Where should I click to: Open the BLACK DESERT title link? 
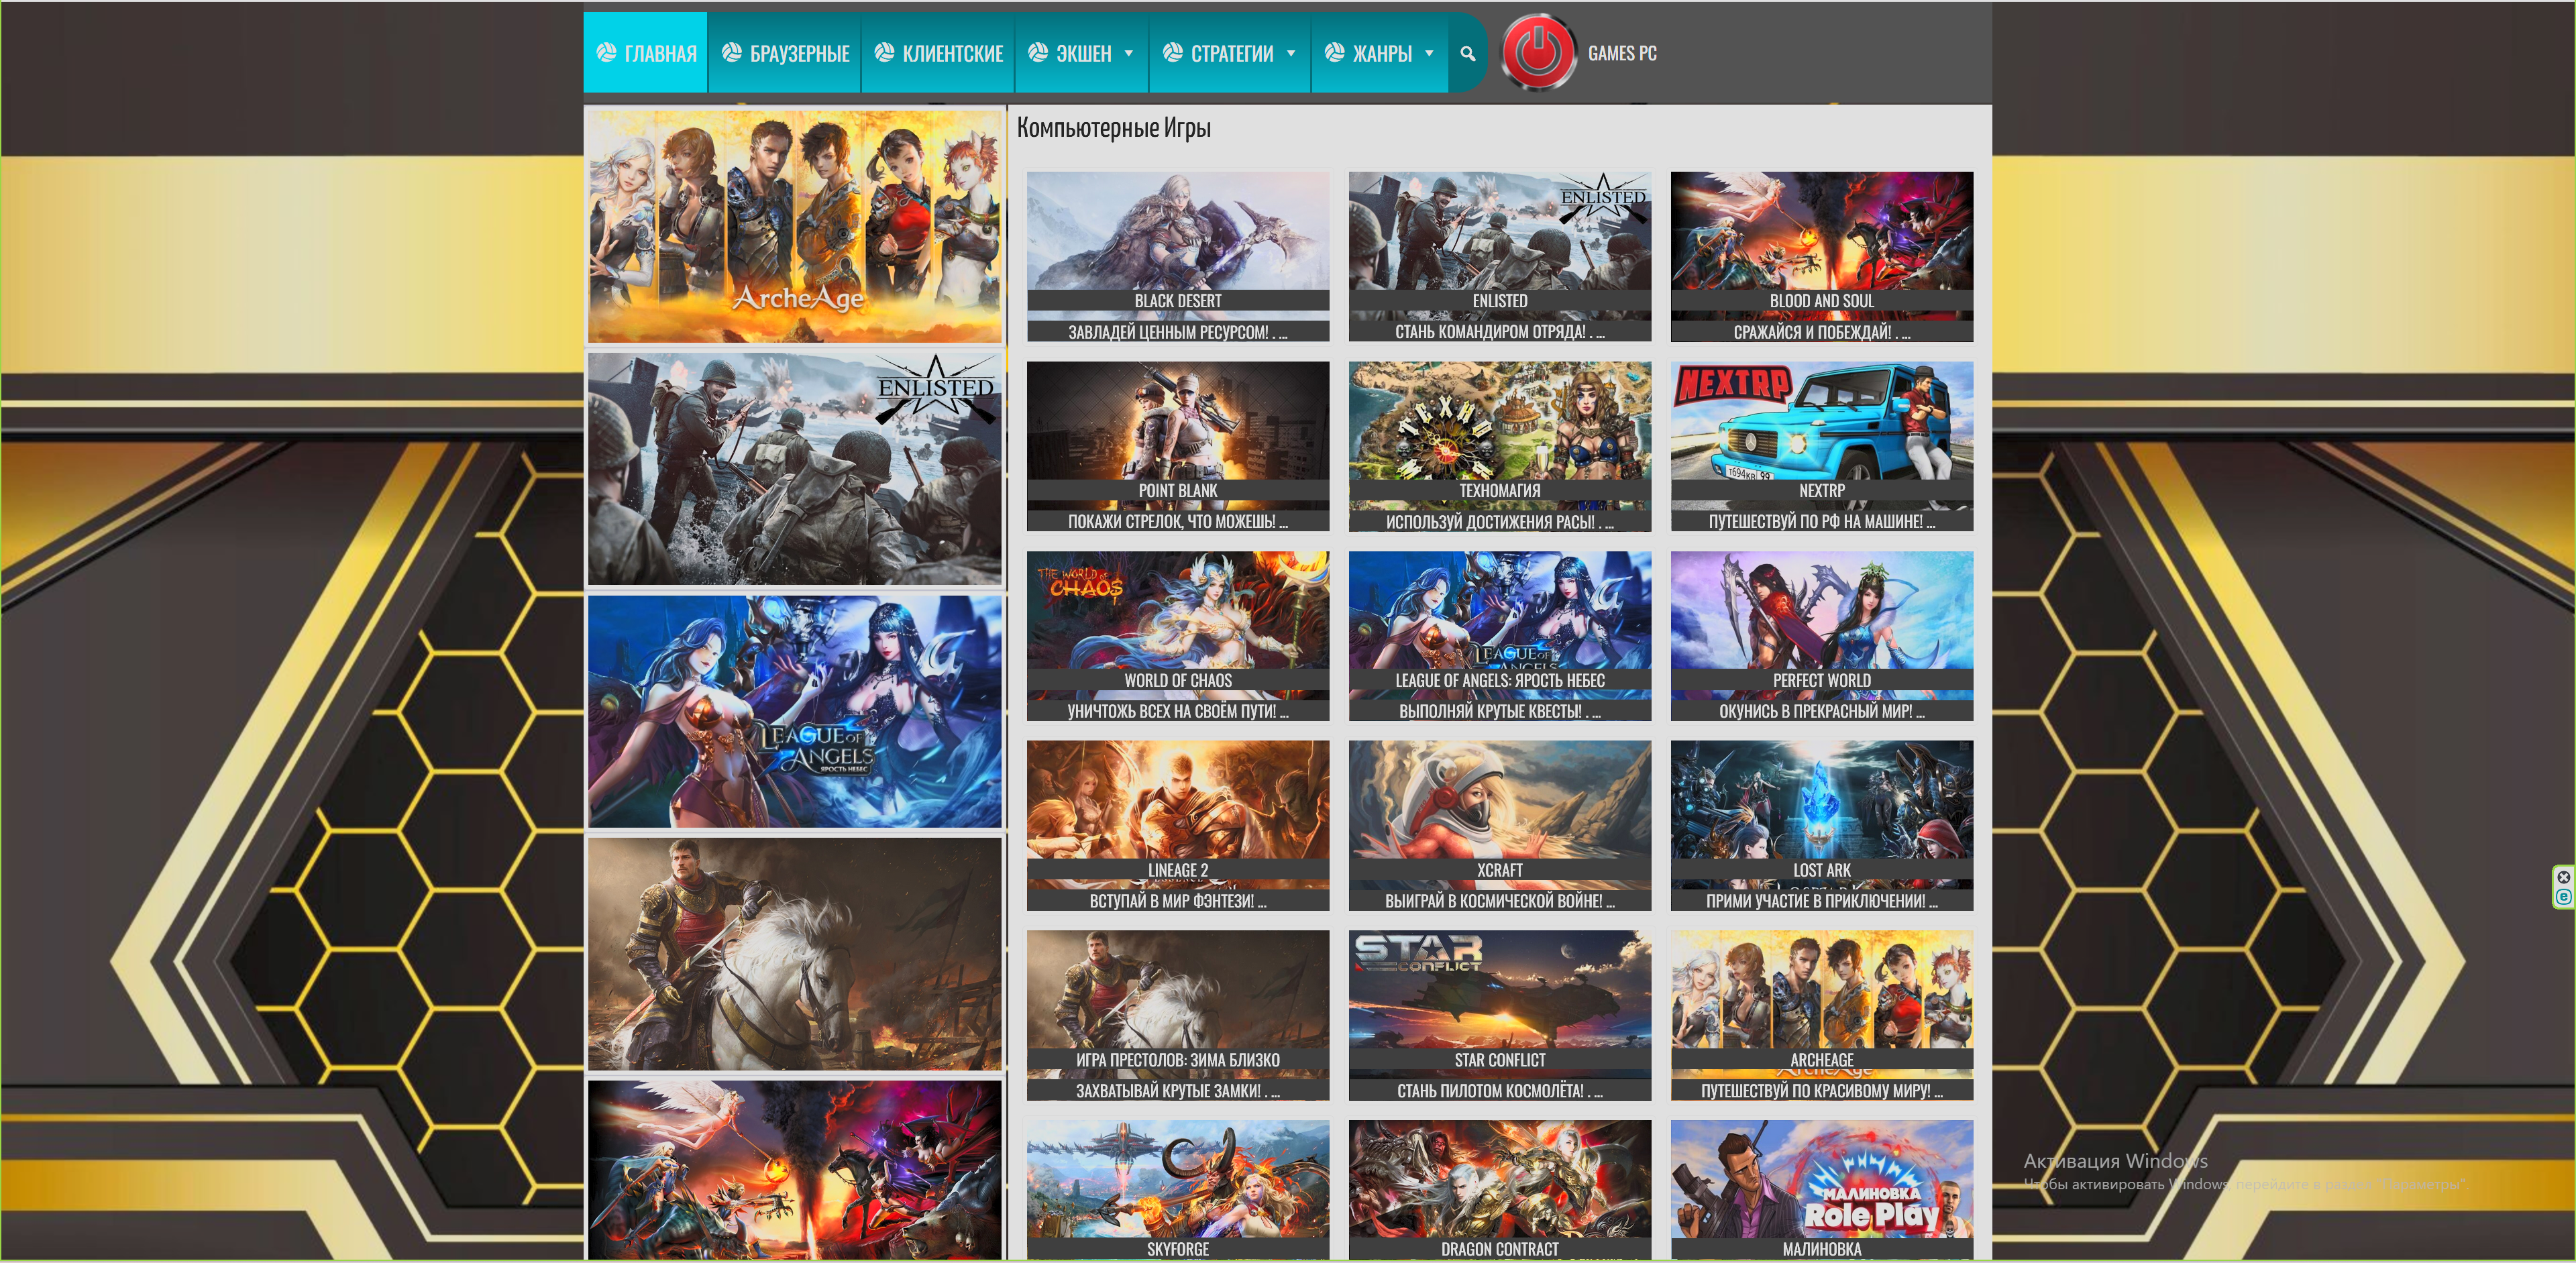[1178, 301]
